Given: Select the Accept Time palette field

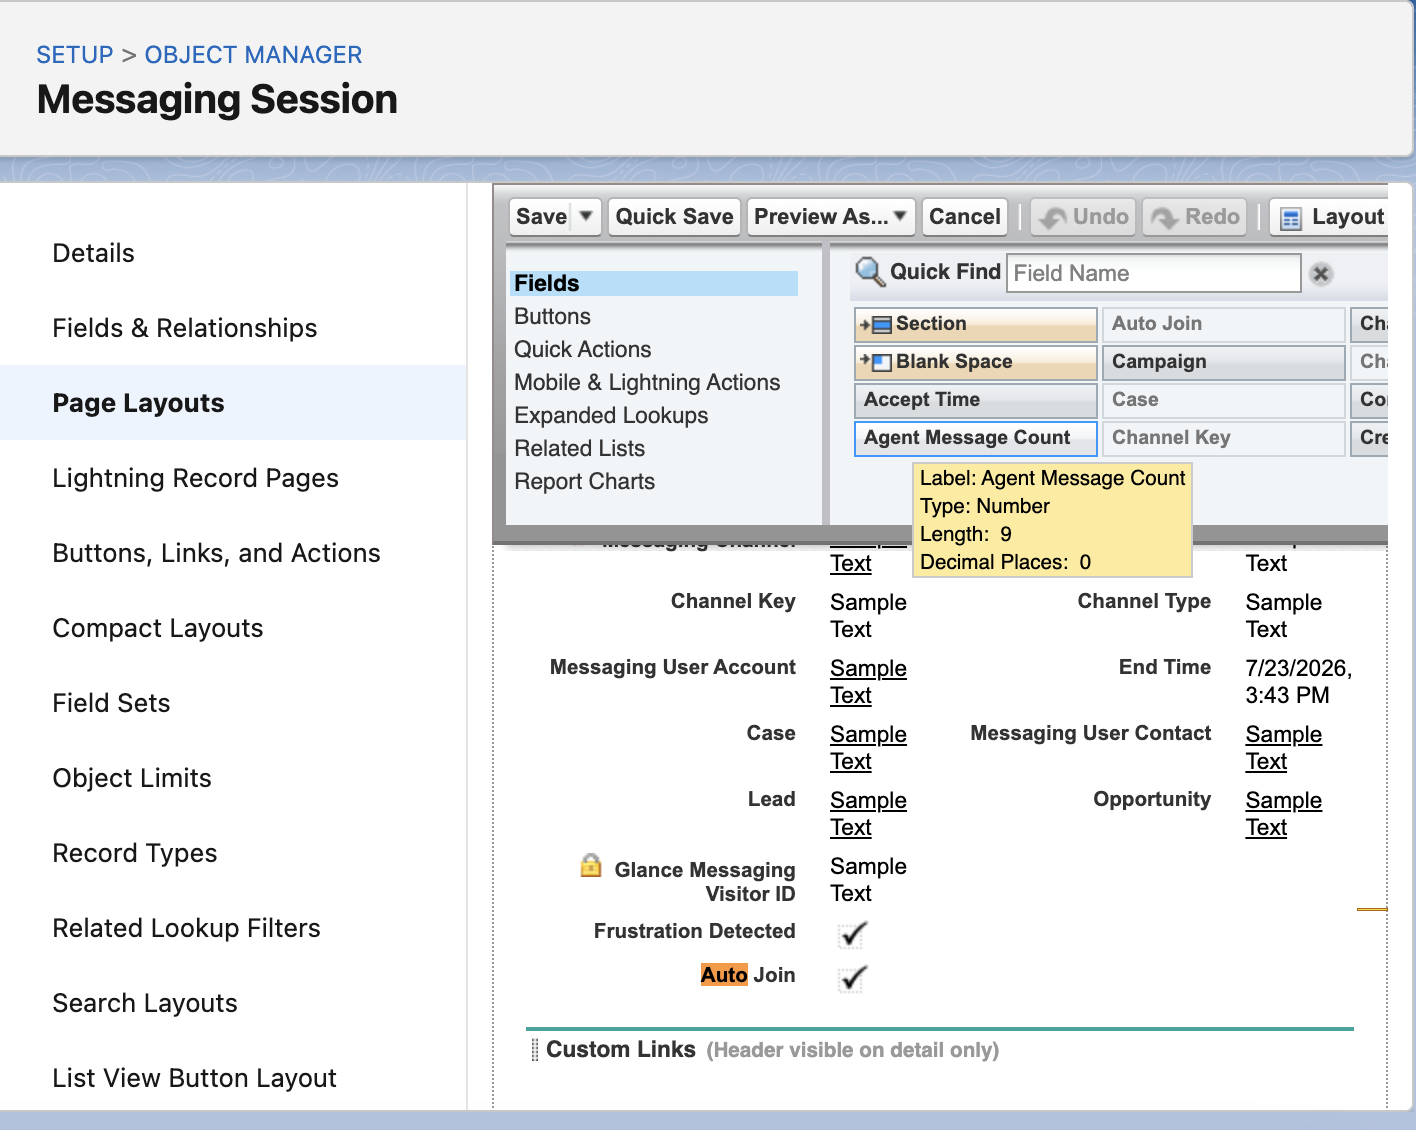Looking at the screenshot, I should click(975, 400).
